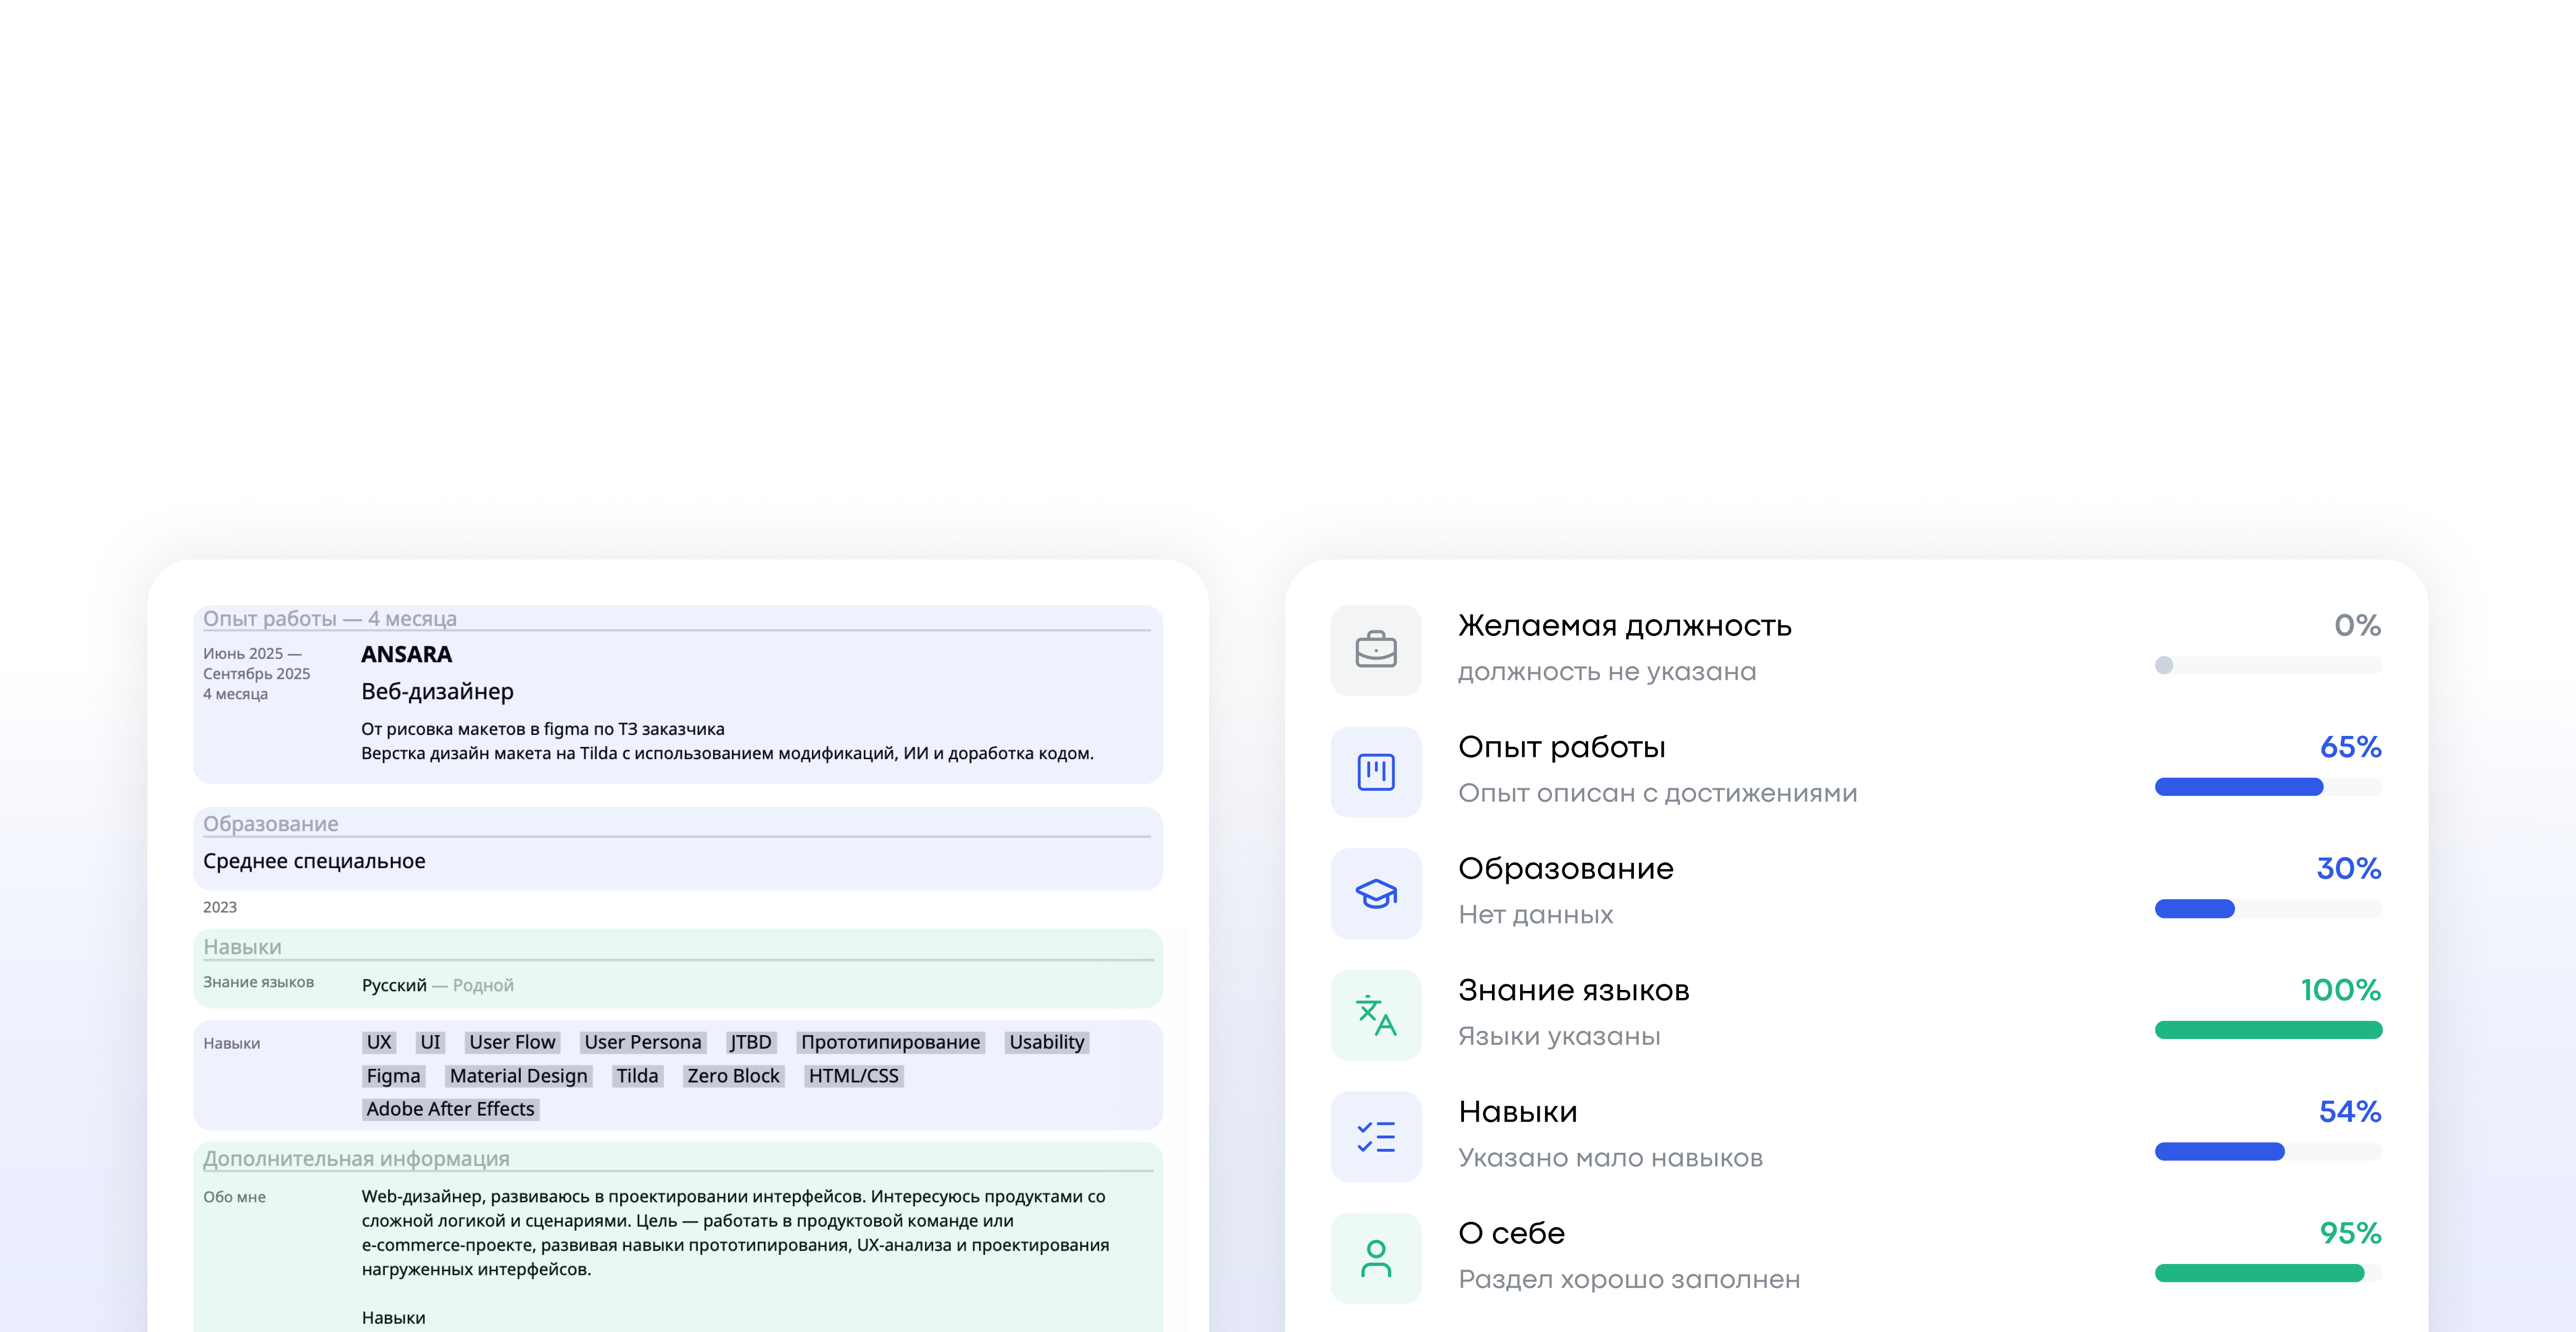Select the person icon for О себе
This screenshot has width=2576, height=1332.
click(1376, 1258)
